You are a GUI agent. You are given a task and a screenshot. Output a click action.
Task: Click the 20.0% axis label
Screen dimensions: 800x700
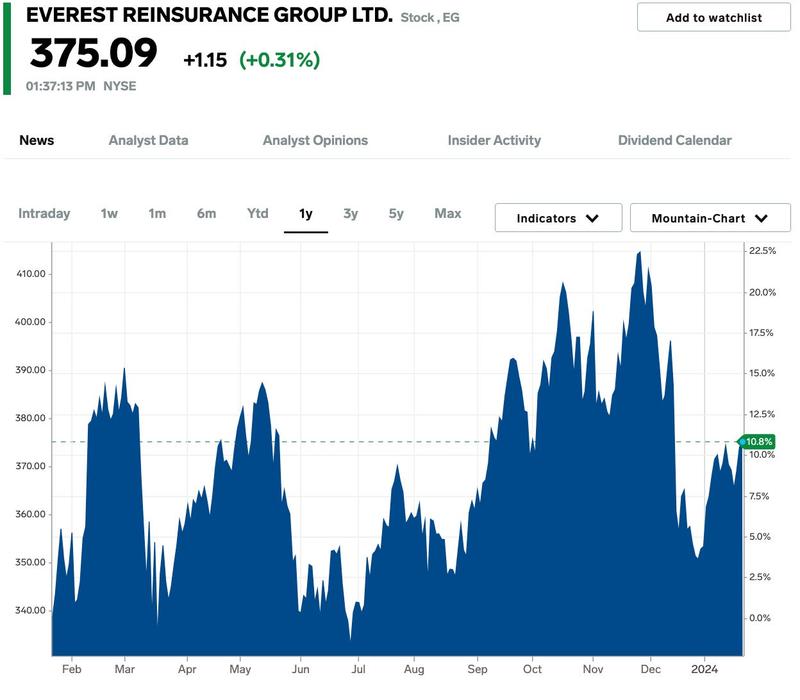click(762, 292)
